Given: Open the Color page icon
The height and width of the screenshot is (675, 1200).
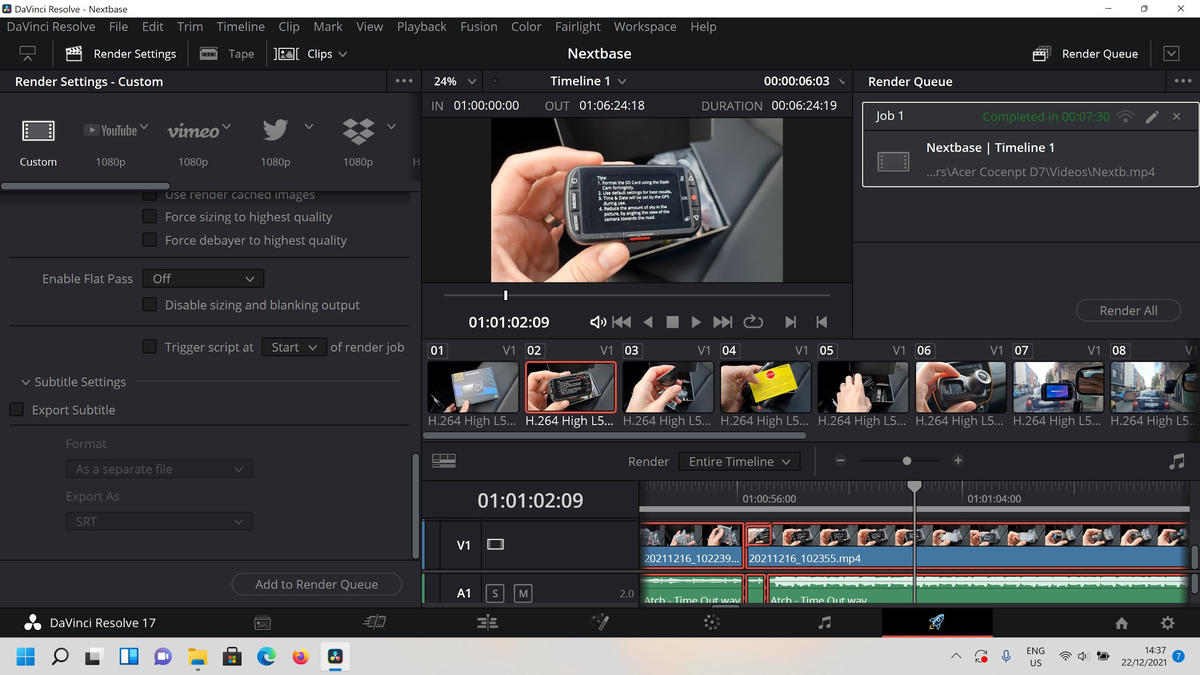Looking at the screenshot, I should click(712, 623).
